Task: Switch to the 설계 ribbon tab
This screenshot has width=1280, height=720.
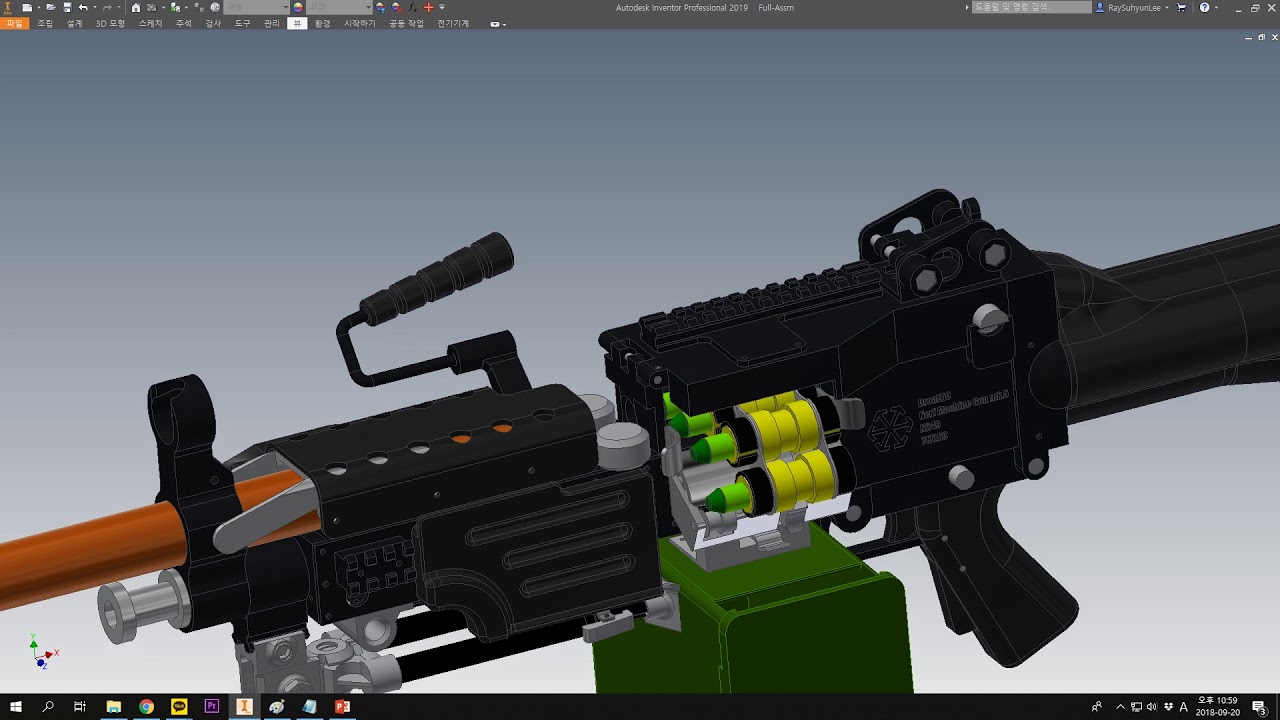Action: 75,23
